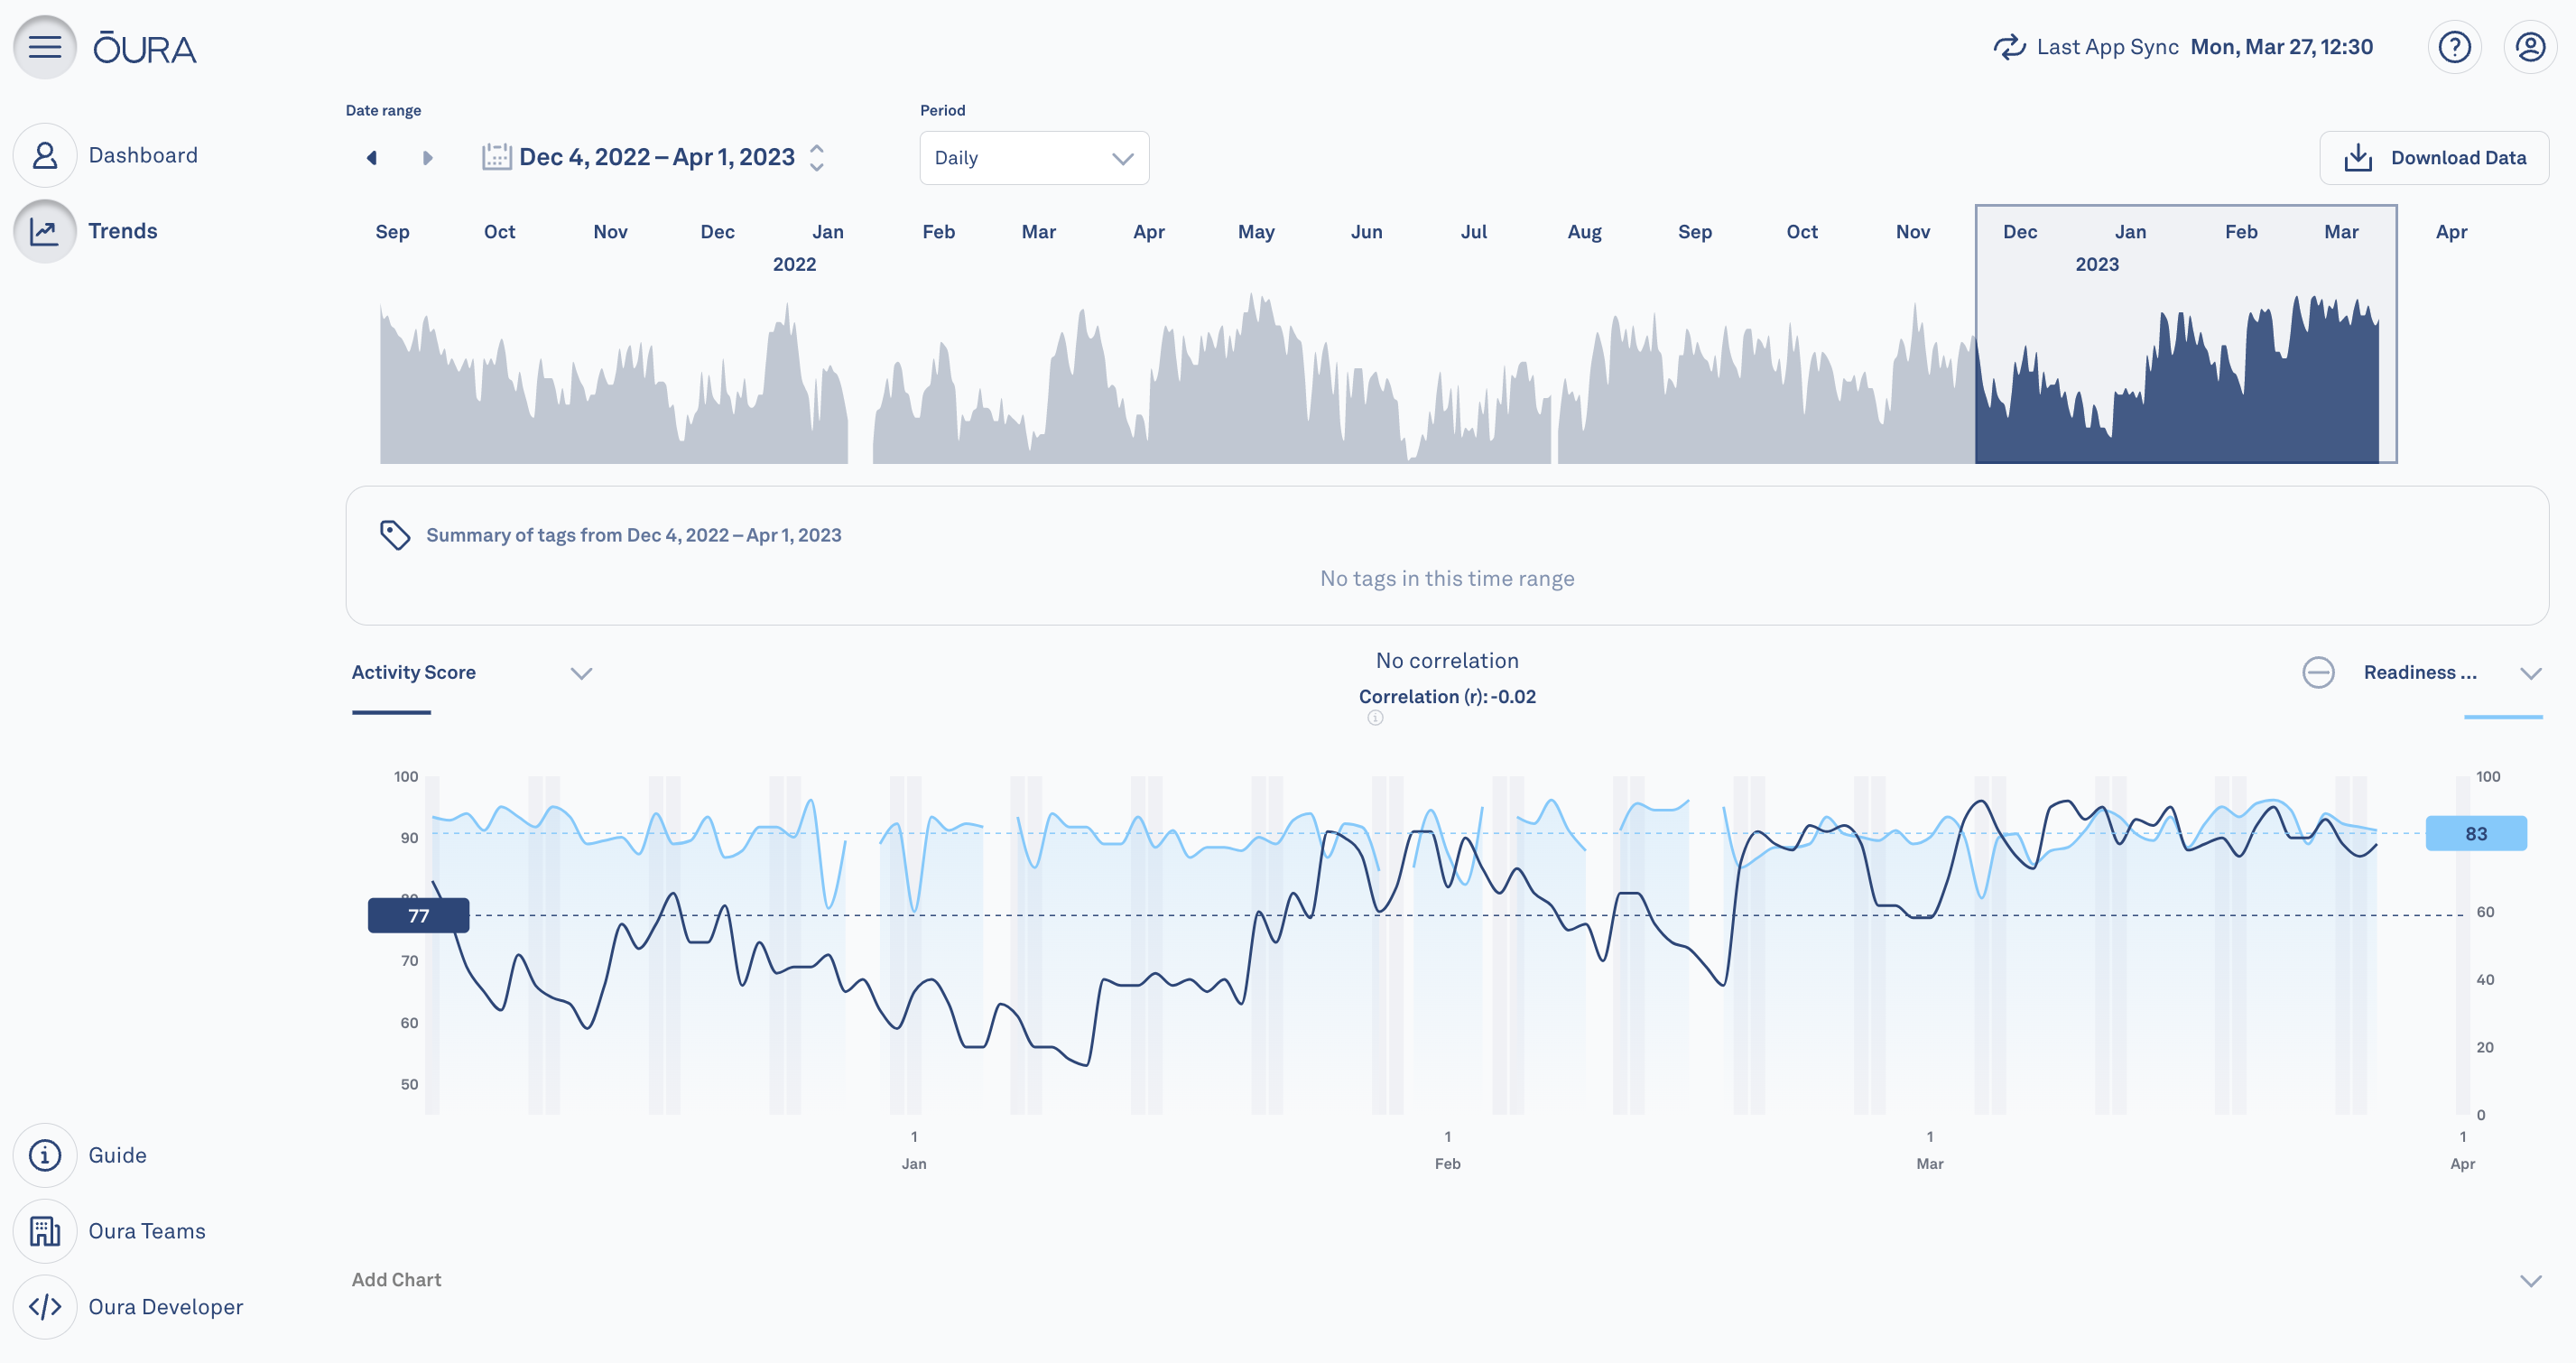The height and width of the screenshot is (1363, 2576).
Task: Click the refresh sync icon top right
Action: (x=2010, y=46)
